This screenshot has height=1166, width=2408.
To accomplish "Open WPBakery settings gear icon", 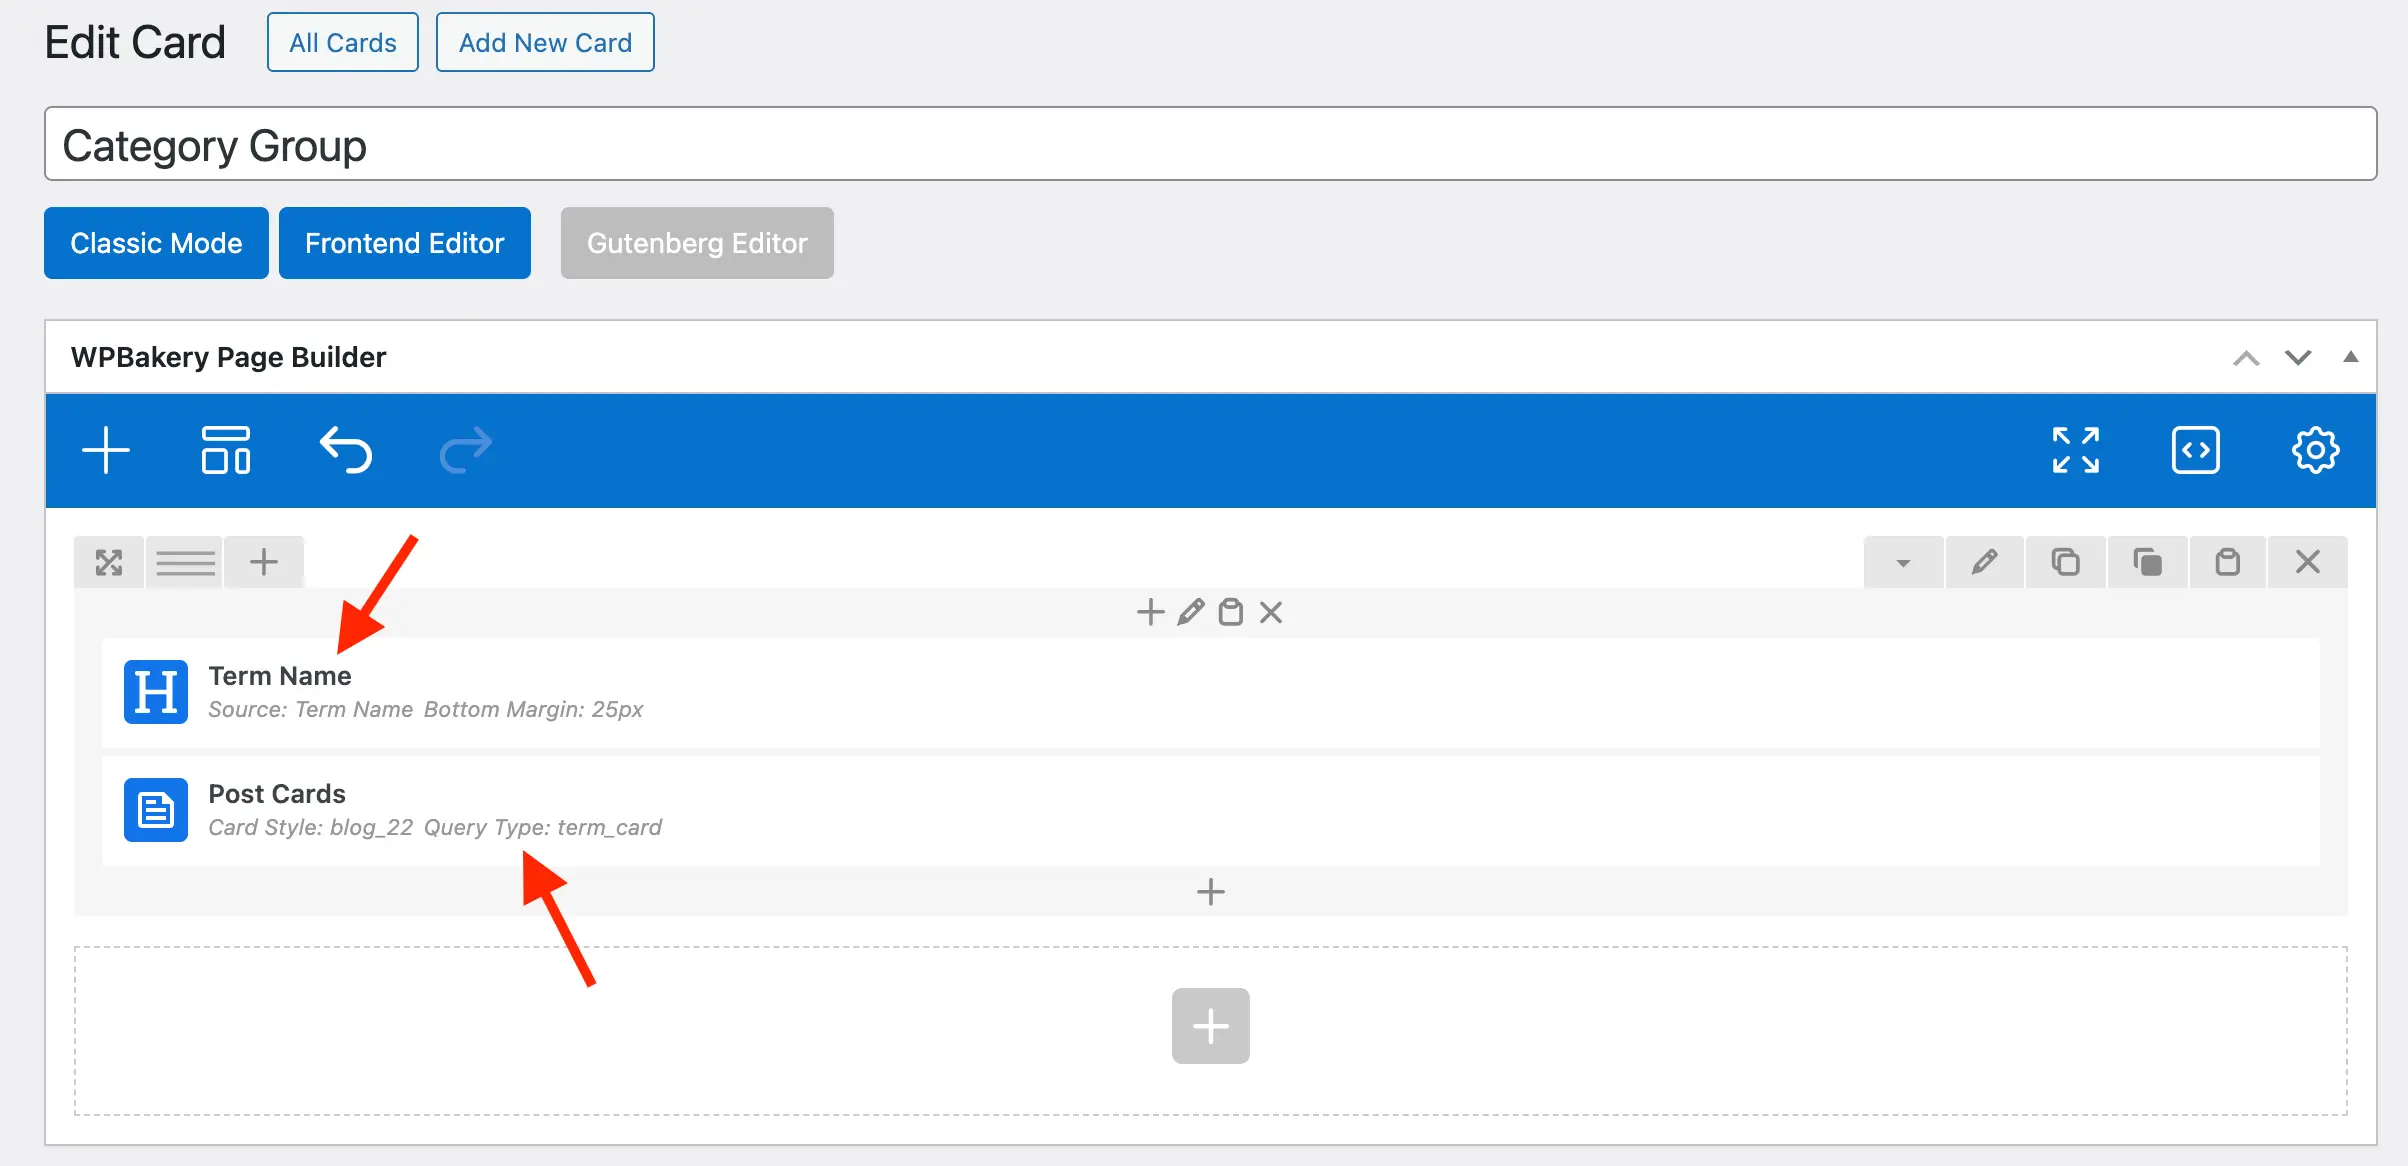I will click(x=2315, y=450).
